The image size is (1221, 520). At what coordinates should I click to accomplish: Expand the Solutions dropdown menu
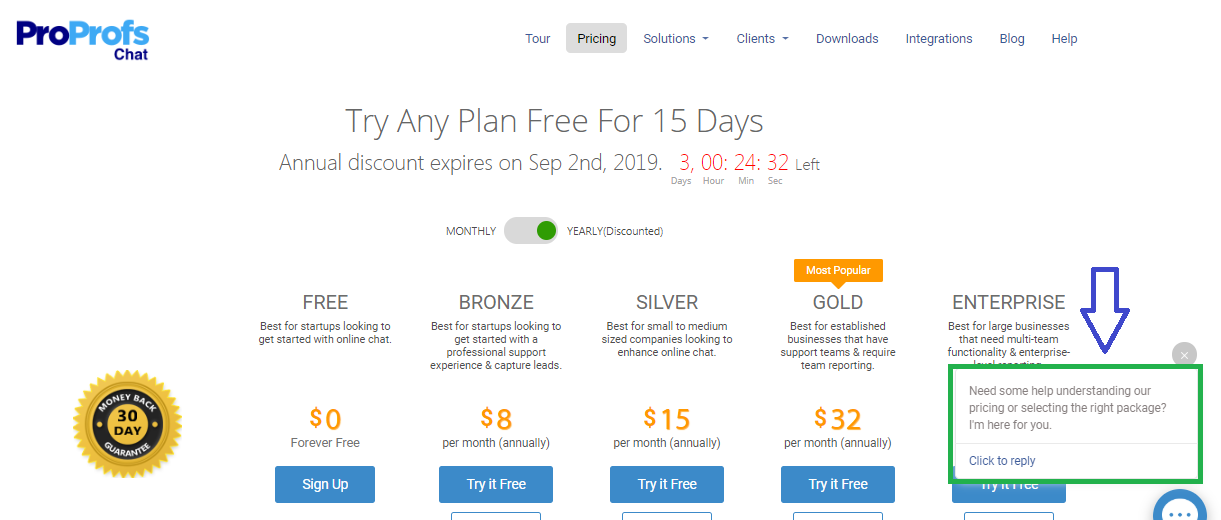(676, 39)
